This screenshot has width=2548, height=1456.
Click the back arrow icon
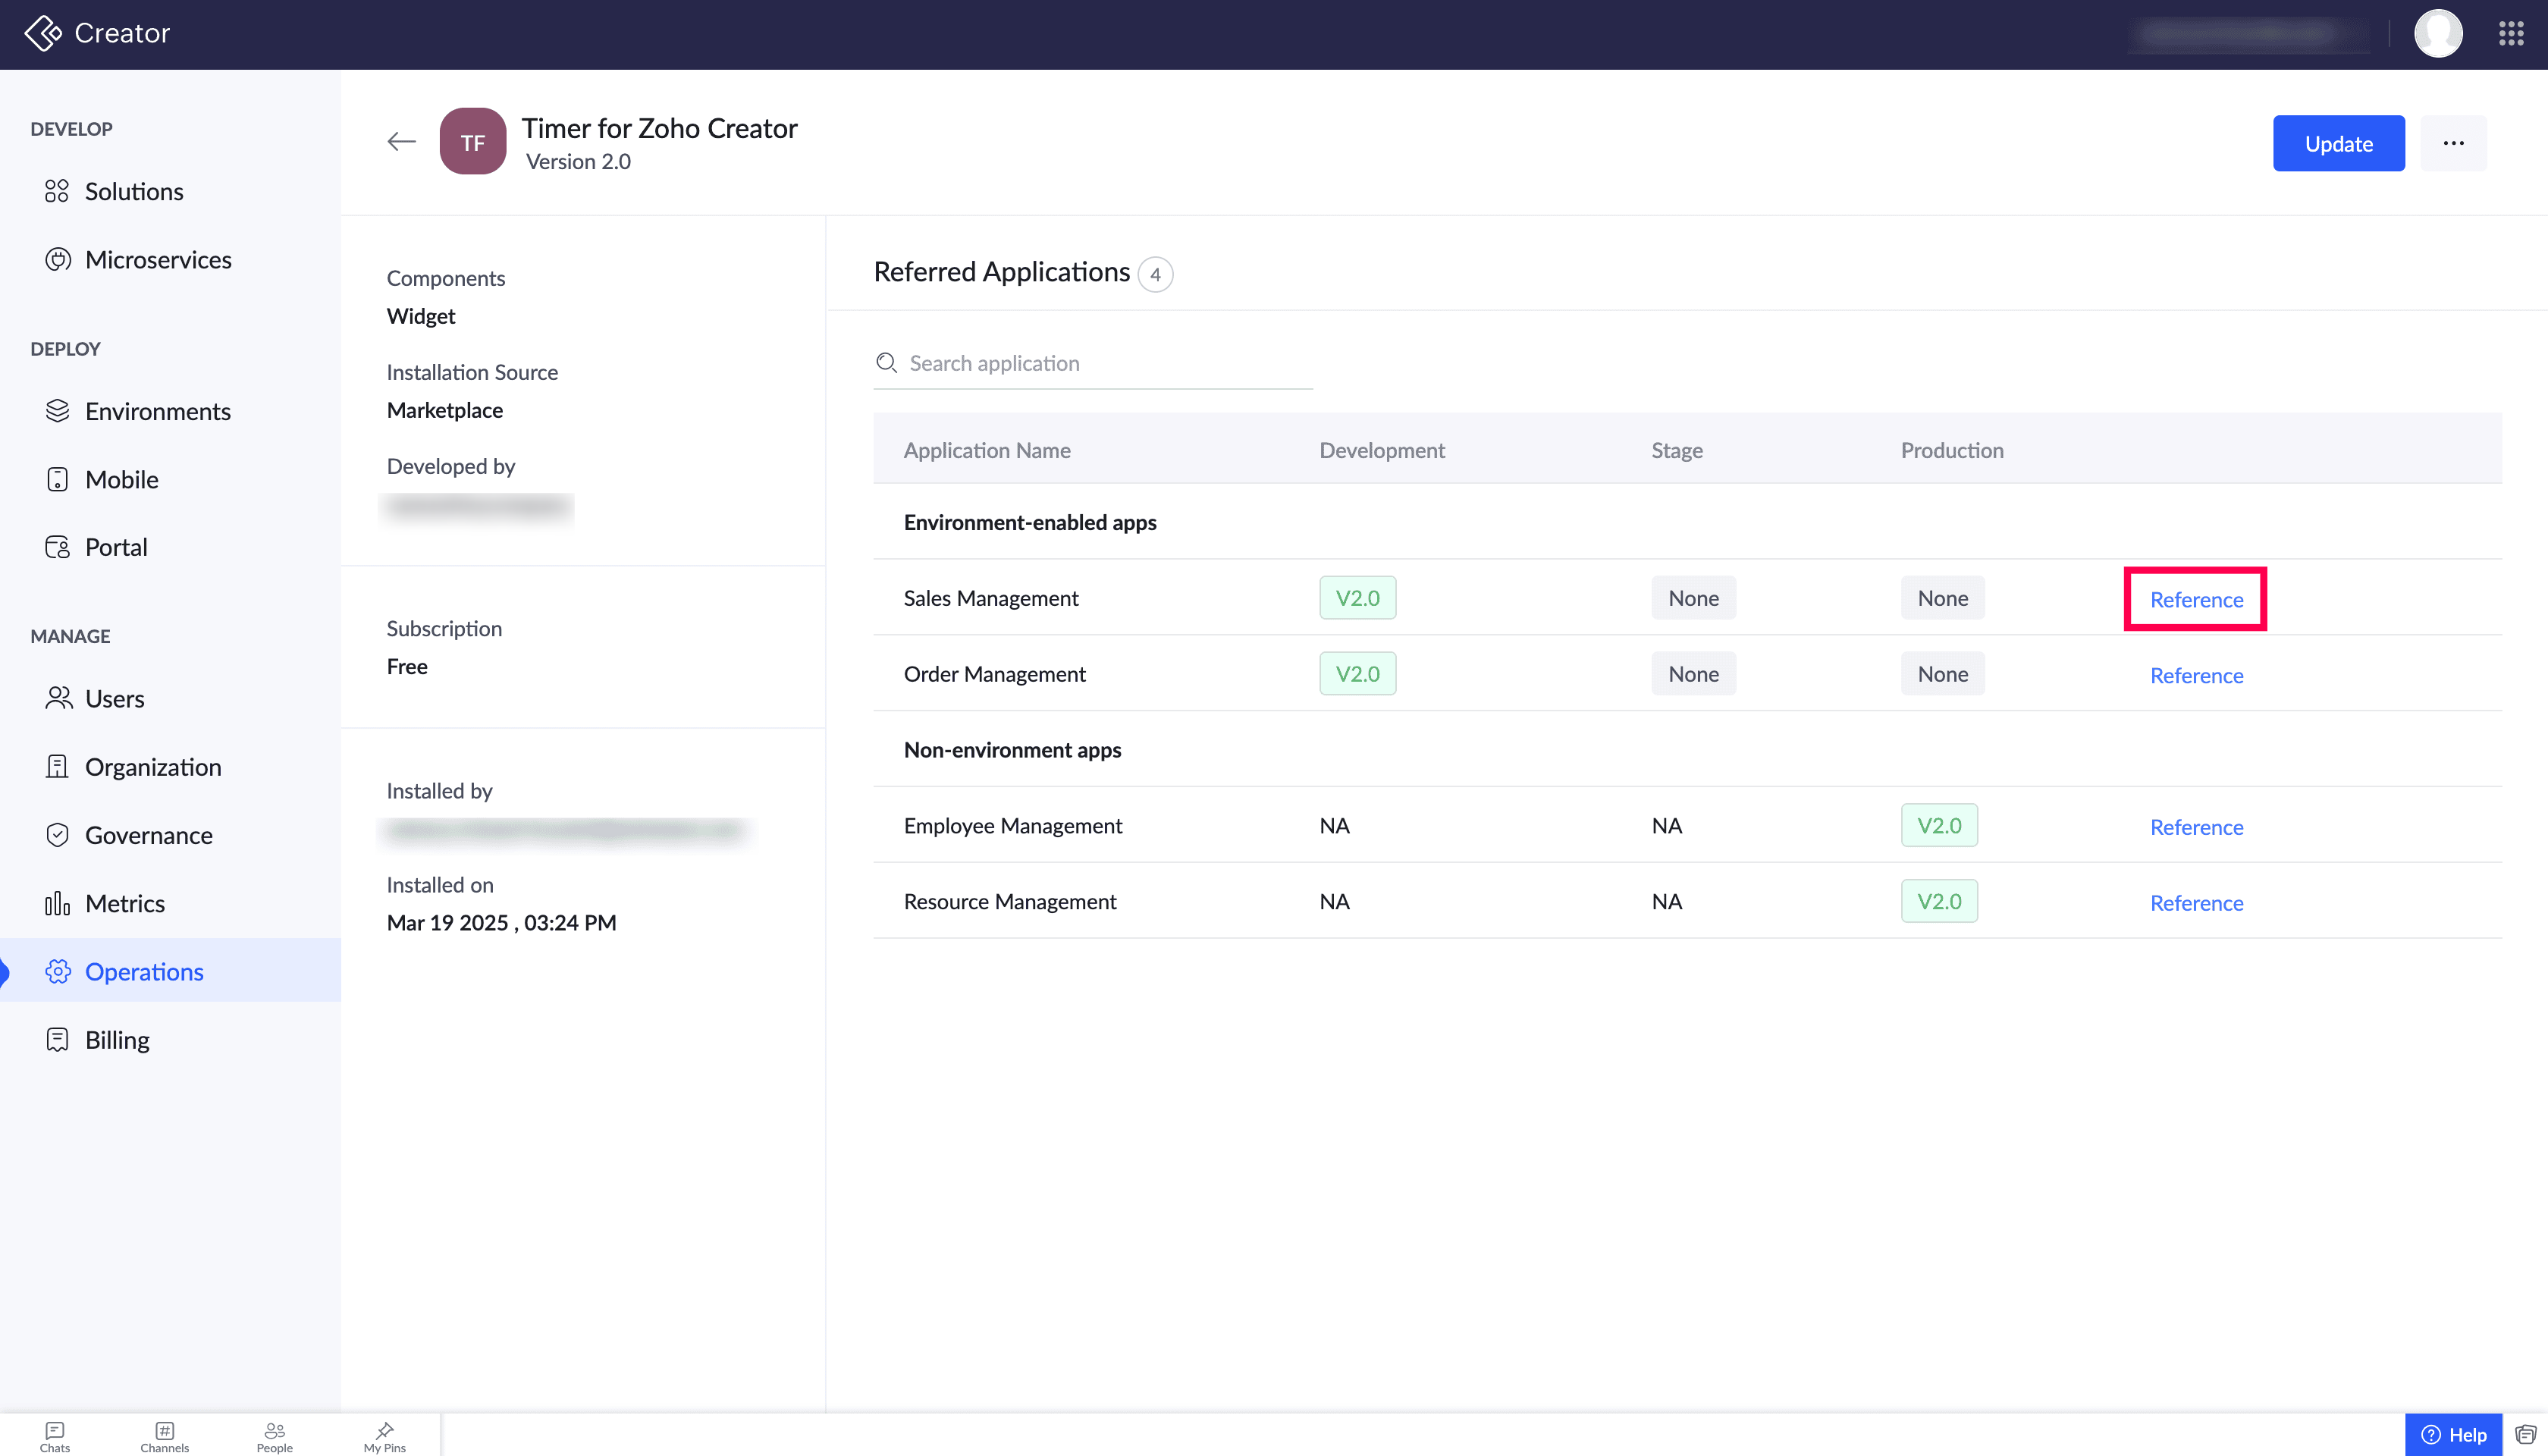(401, 142)
